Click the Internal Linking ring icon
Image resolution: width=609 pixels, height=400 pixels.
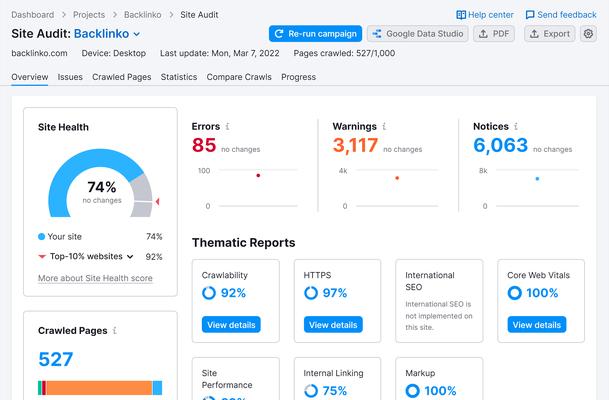pos(311,391)
